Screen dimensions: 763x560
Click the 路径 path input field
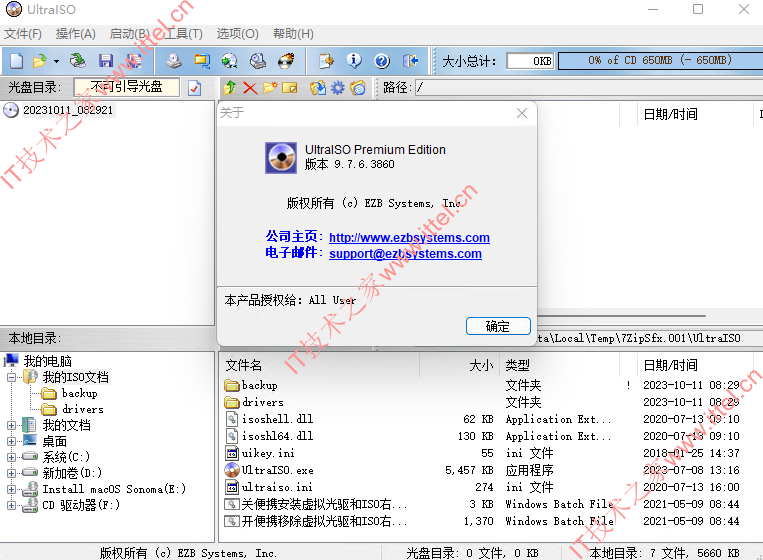tap(589, 88)
